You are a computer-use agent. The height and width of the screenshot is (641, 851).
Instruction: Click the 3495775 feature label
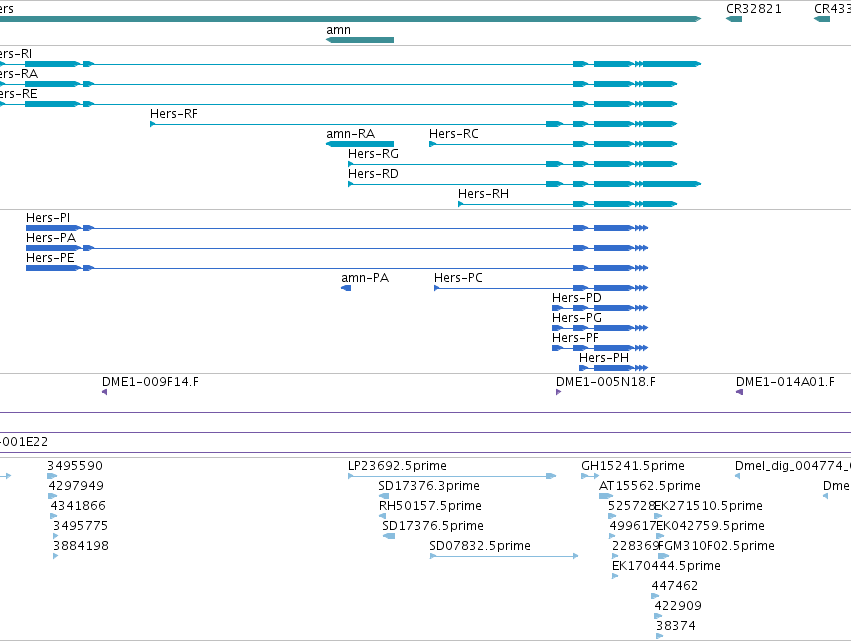coord(80,526)
